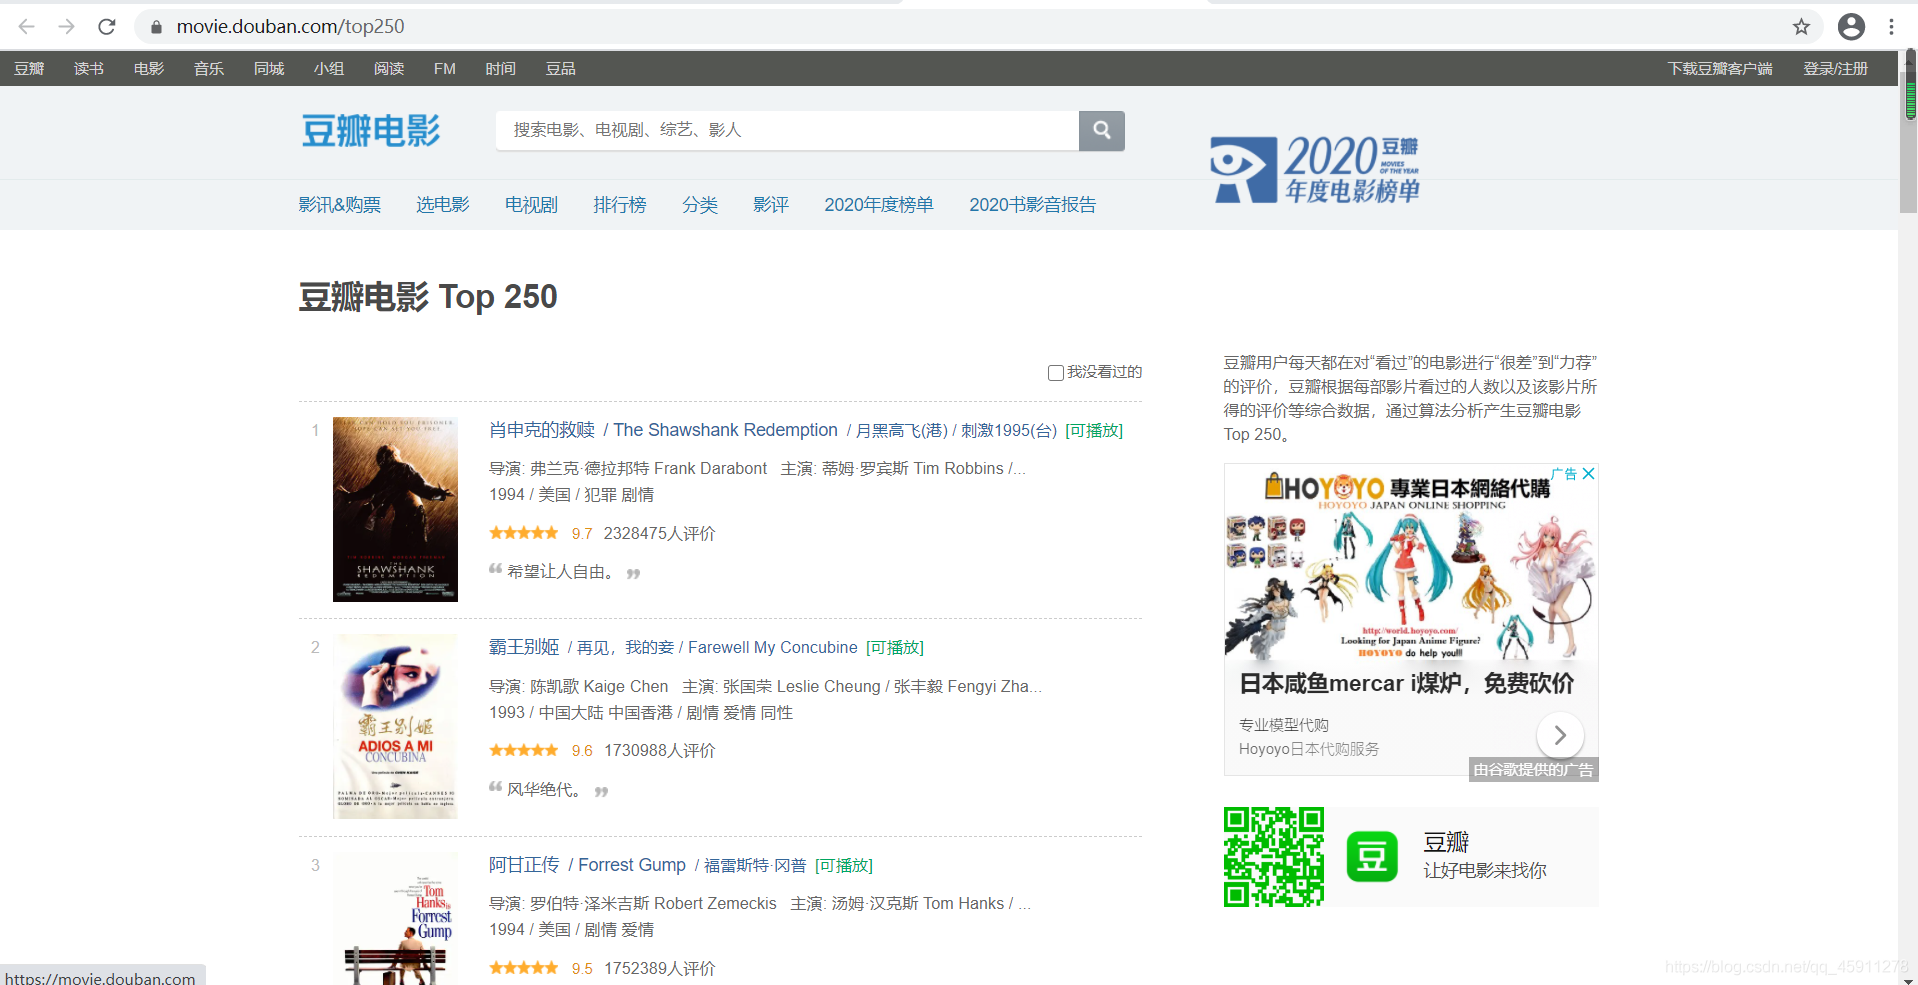Click the 由谷歌提供的广告 label

pos(1533,770)
